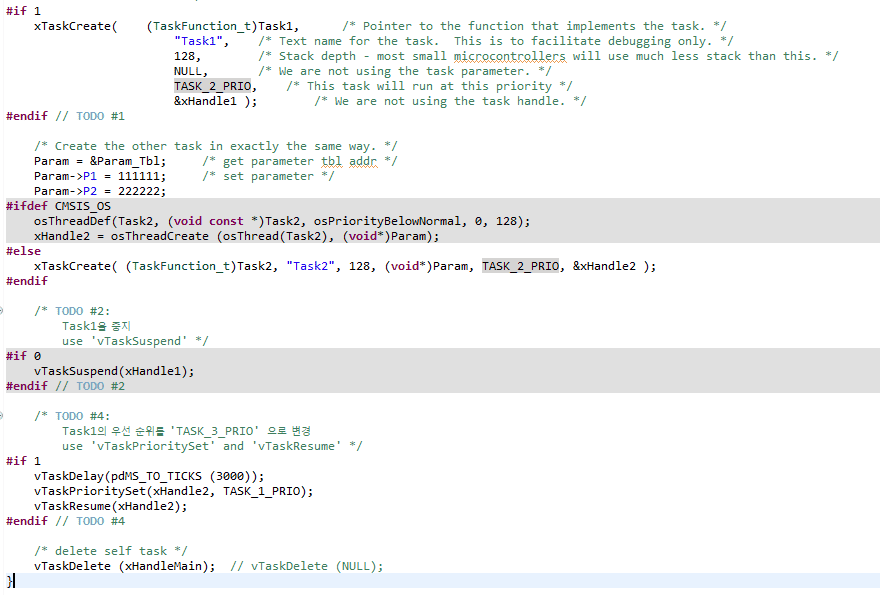Click the 'Create the other task' comment
The height and width of the screenshot is (595, 880).
pos(216,146)
